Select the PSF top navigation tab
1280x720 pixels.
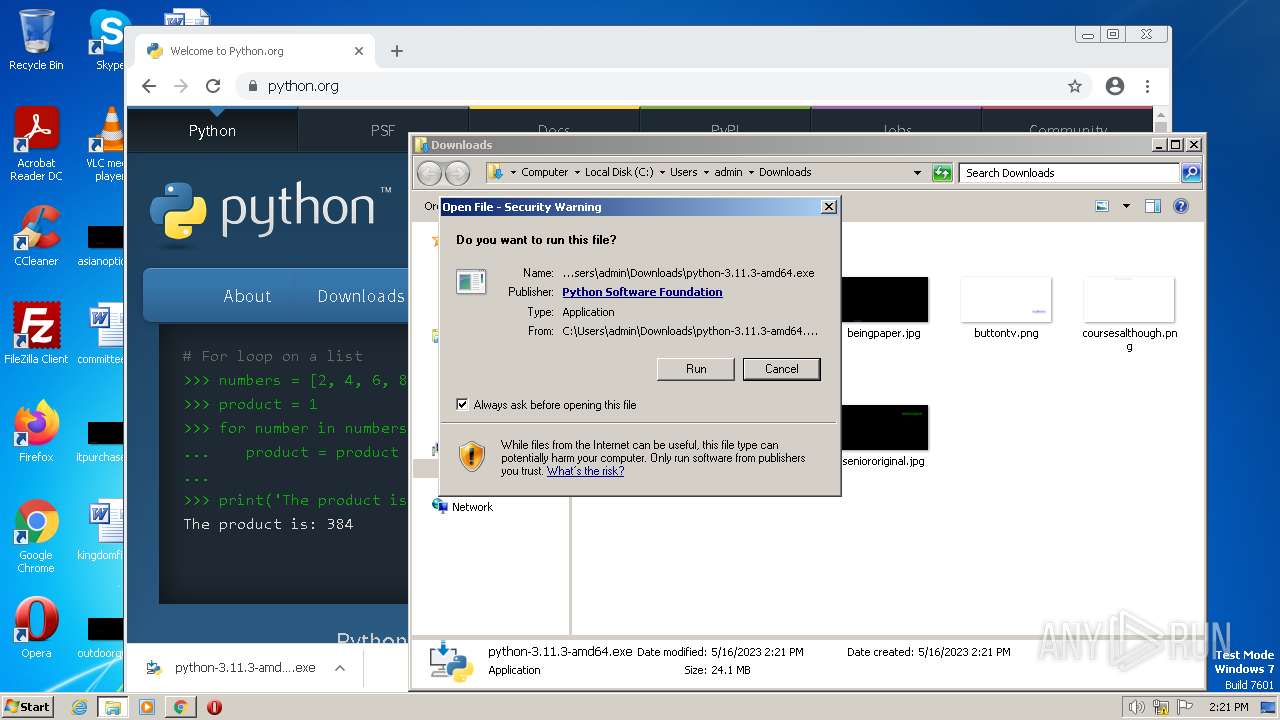[383, 130]
